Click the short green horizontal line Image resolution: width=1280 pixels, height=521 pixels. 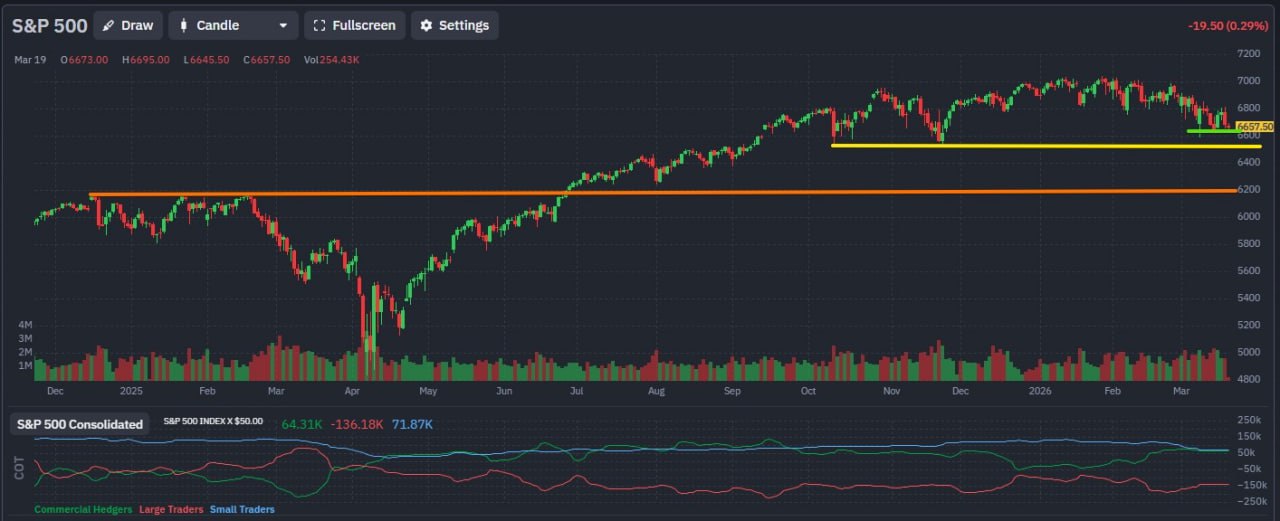(x=1208, y=130)
